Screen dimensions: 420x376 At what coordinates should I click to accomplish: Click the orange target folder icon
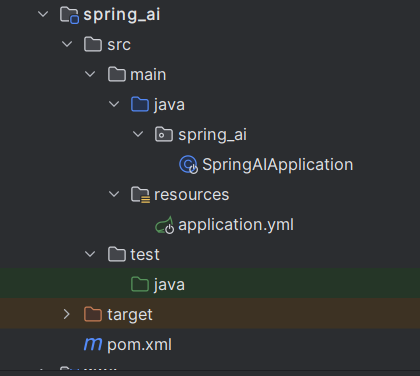(x=93, y=314)
